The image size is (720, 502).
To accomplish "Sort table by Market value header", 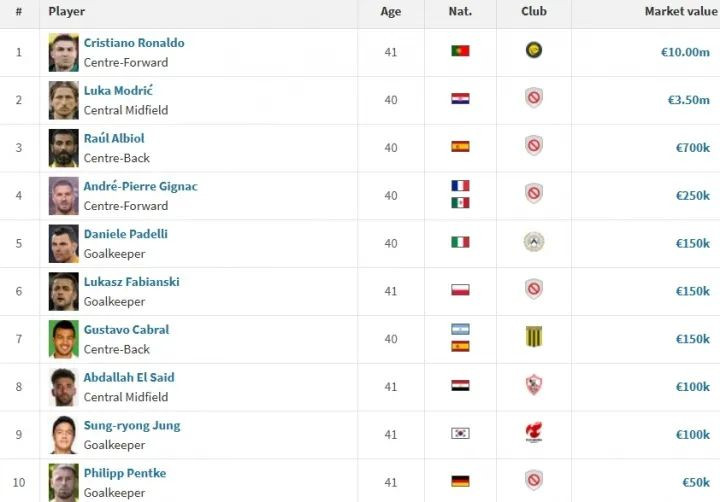I will (x=681, y=11).
